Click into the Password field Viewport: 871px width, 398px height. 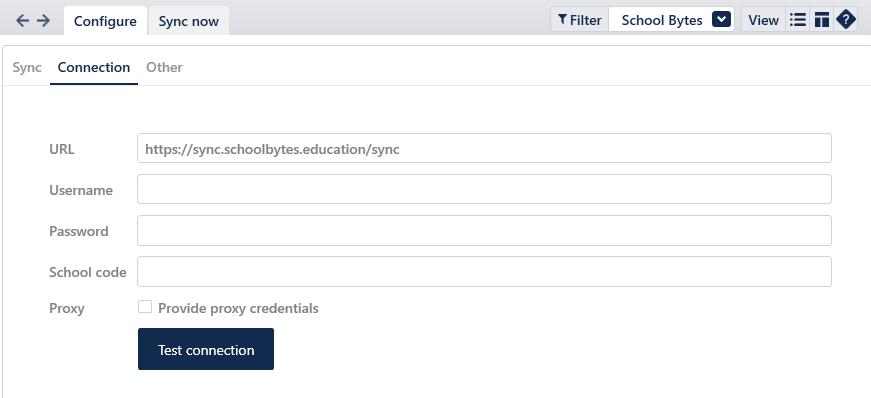pyautogui.click(x=484, y=230)
